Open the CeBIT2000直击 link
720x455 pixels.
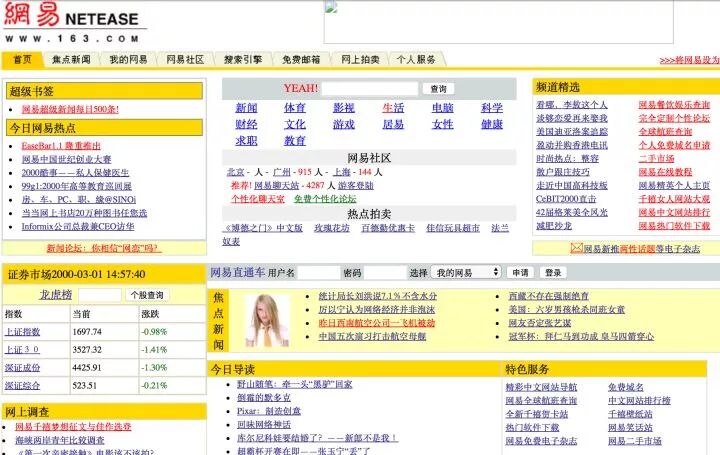(566, 199)
